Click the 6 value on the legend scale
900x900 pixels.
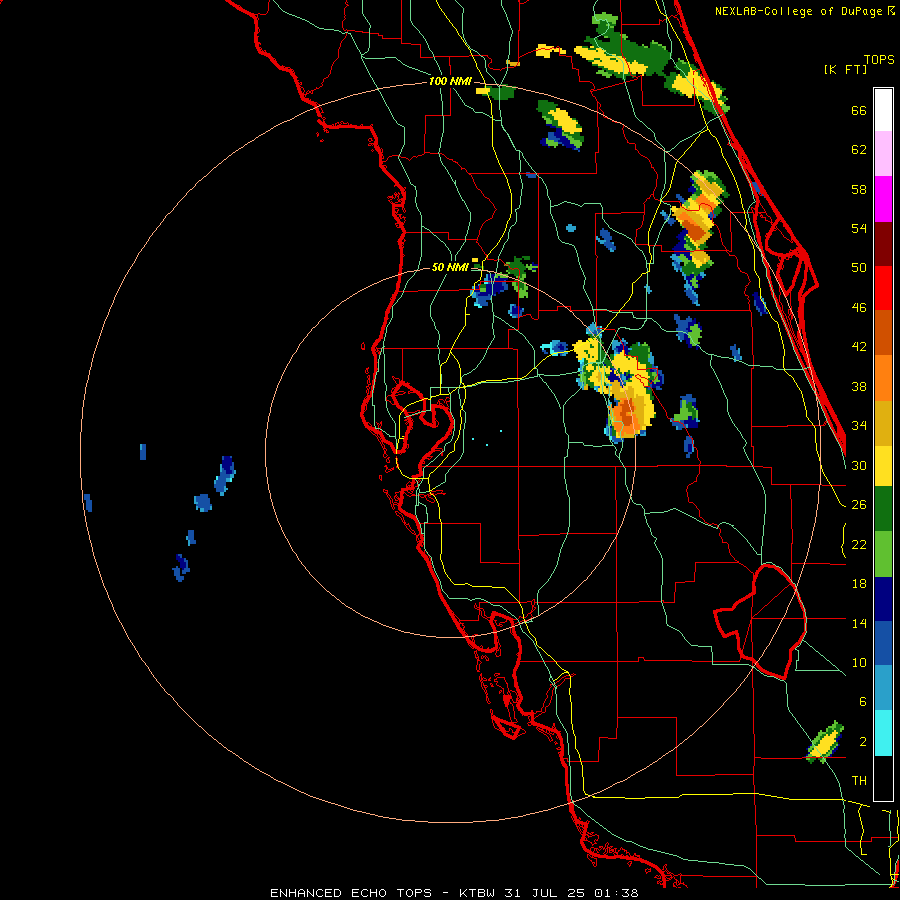(x=863, y=701)
